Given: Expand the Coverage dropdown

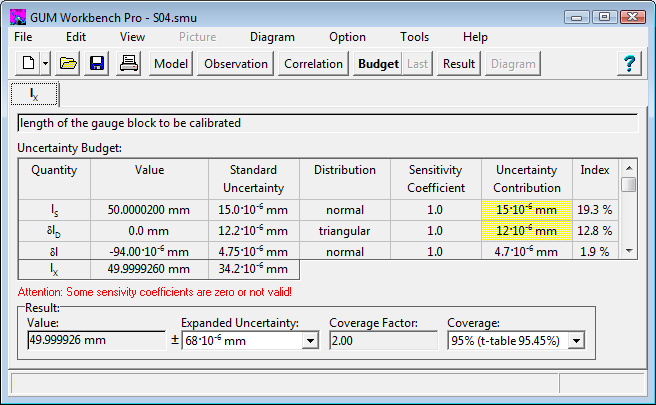Looking at the screenshot, I should click(575, 341).
